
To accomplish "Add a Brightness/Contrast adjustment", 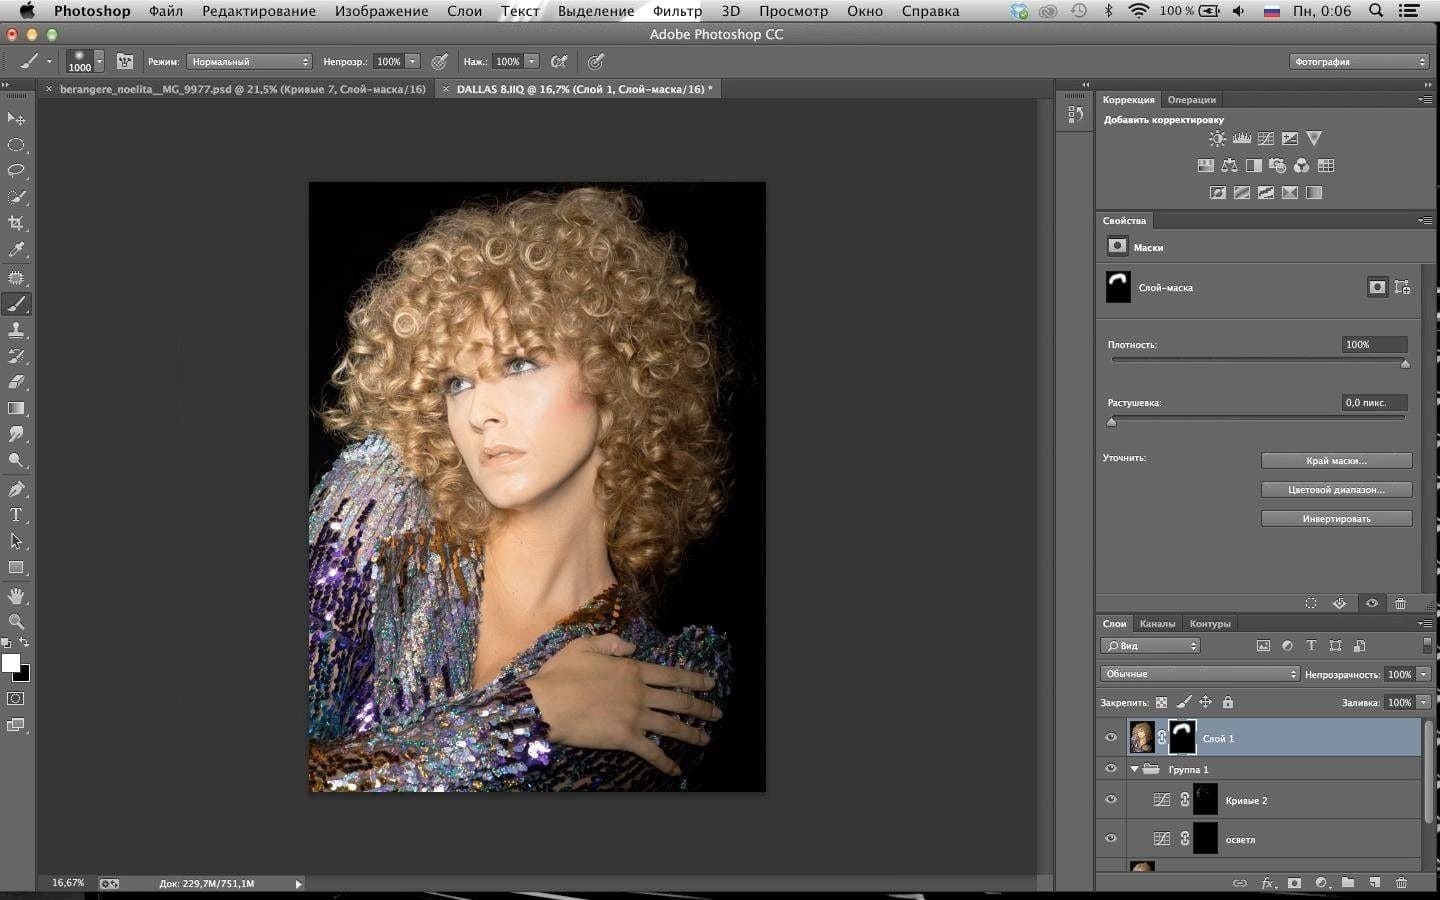I will click(1217, 139).
